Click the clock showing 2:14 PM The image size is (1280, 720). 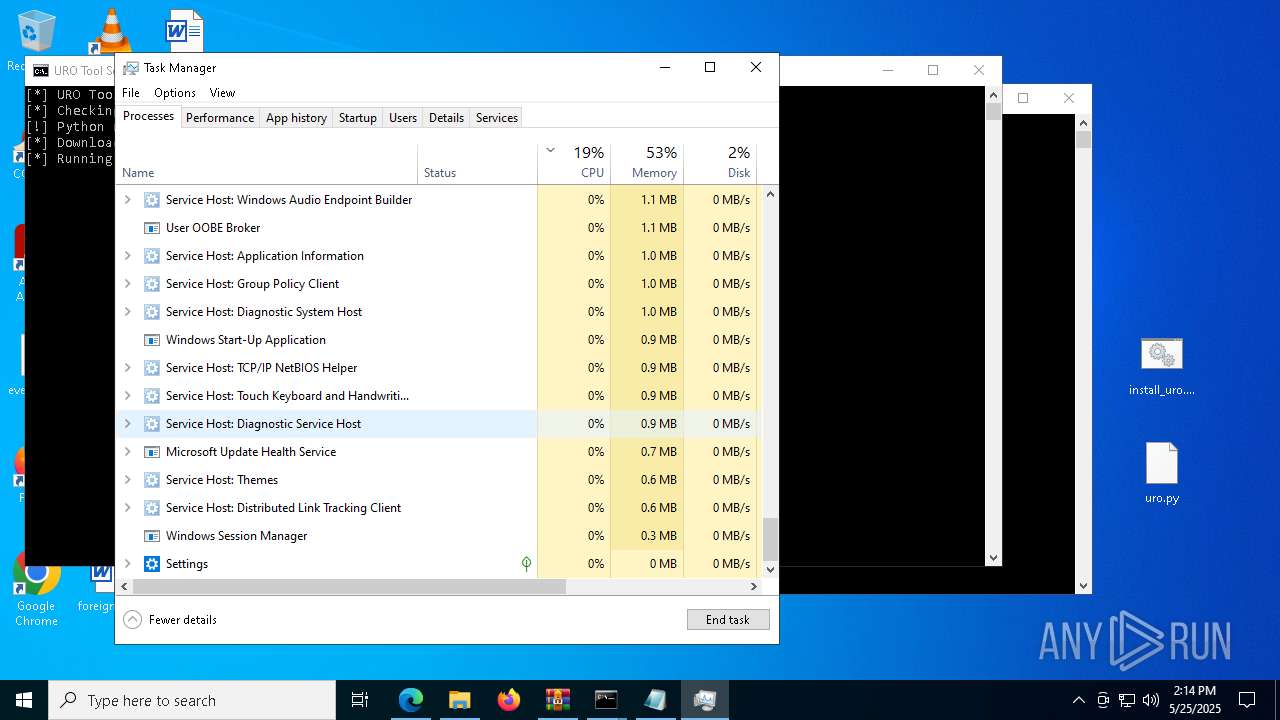pyautogui.click(x=1195, y=691)
